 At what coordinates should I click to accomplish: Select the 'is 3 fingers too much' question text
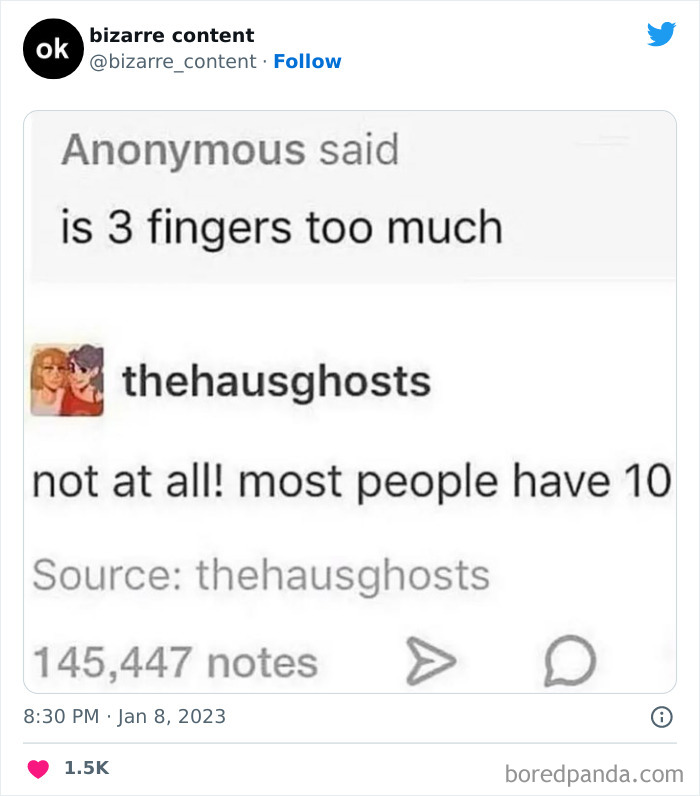[x=282, y=227]
